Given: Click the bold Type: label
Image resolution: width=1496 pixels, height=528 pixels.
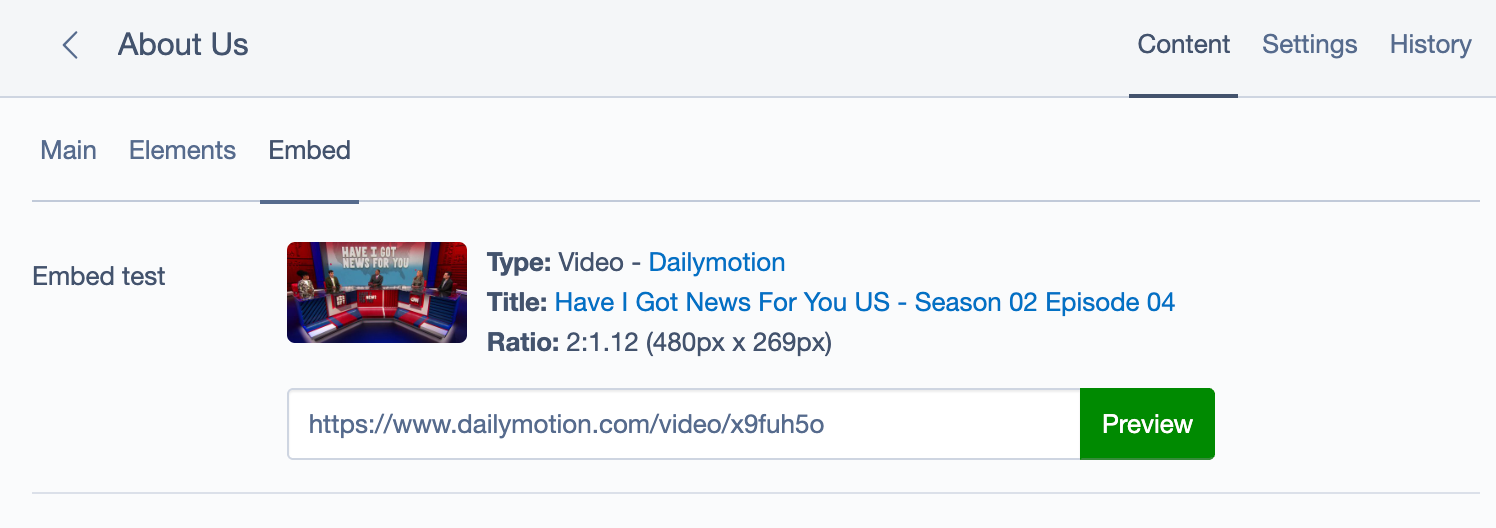Looking at the screenshot, I should click(518, 263).
